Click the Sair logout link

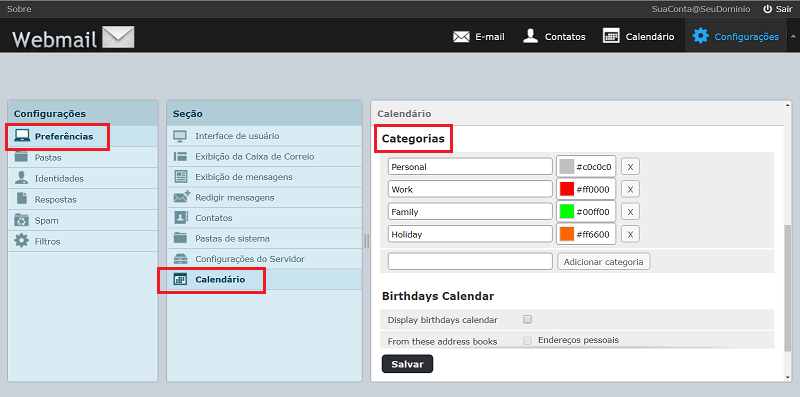778,9
